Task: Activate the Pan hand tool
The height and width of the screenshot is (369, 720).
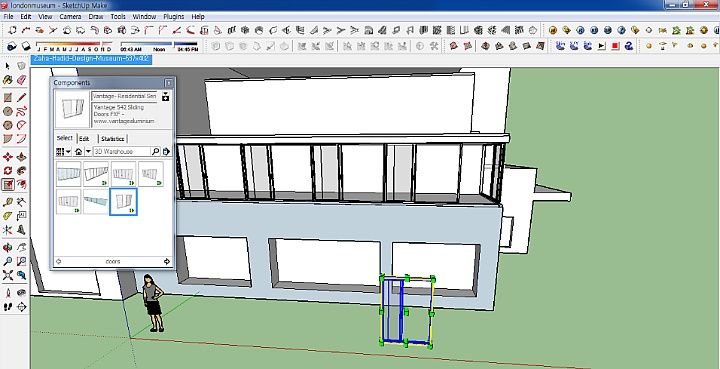Action: [22, 248]
